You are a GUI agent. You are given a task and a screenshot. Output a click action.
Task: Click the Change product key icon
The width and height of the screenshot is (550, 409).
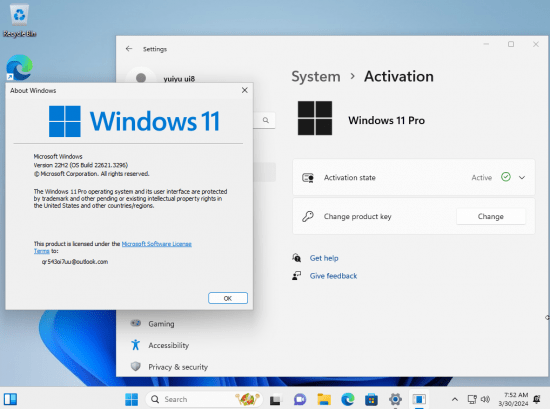(x=308, y=216)
